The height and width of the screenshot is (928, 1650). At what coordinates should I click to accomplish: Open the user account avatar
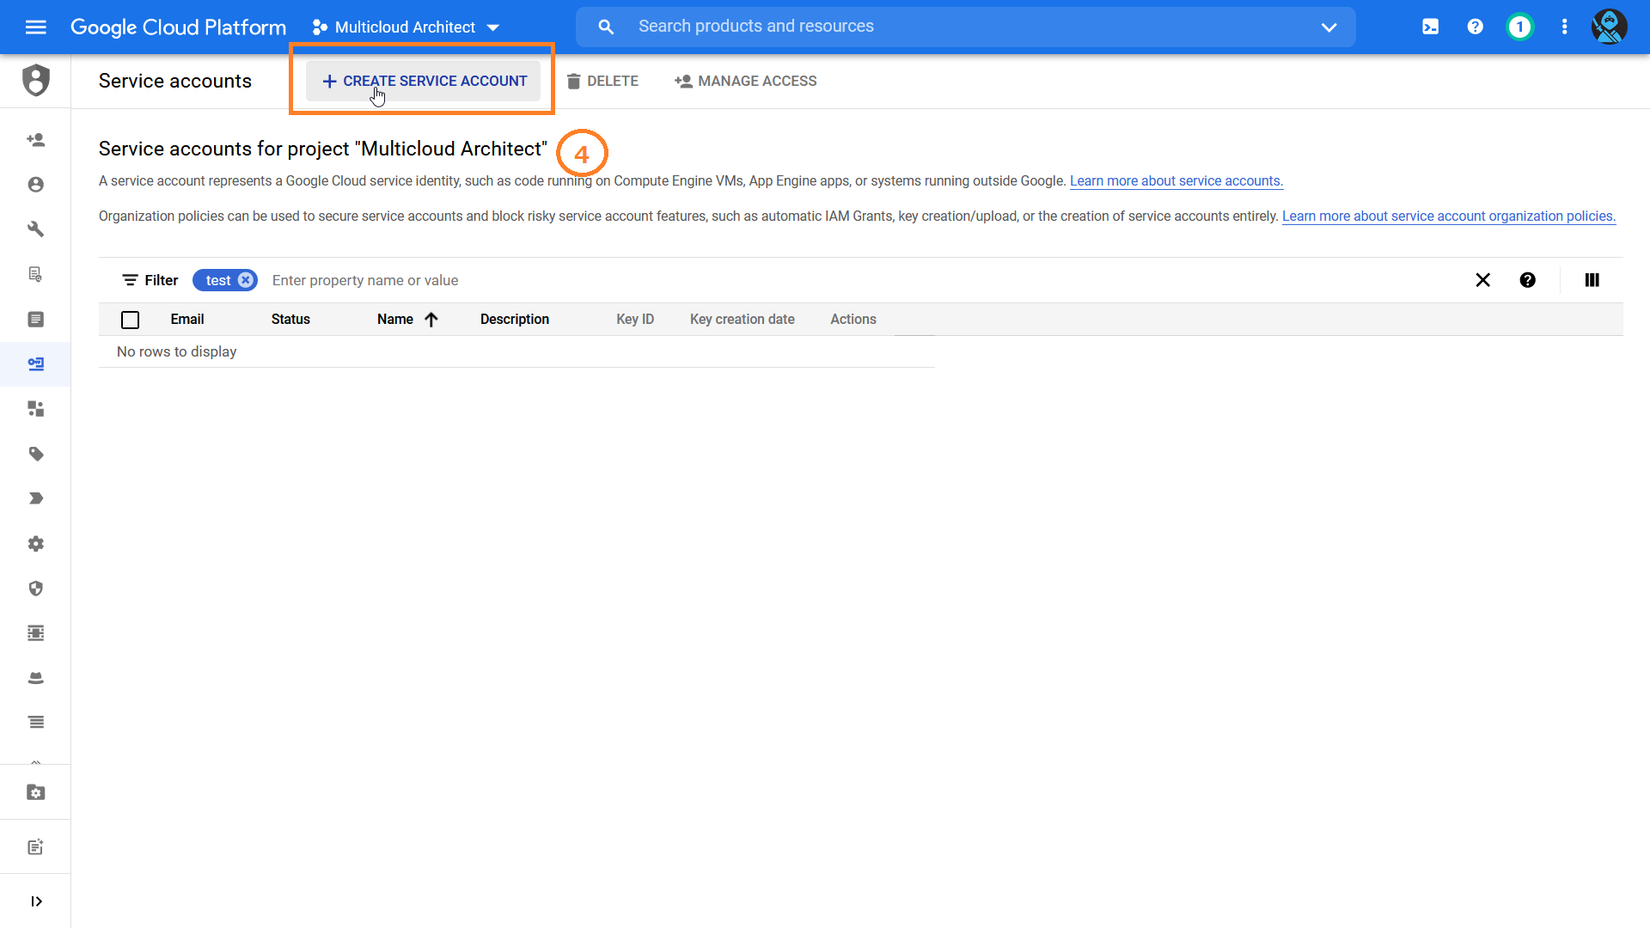point(1609,27)
